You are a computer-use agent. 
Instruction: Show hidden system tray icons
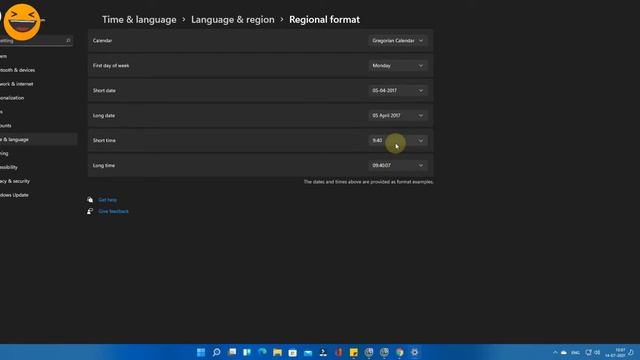pyautogui.click(x=555, y=352)
